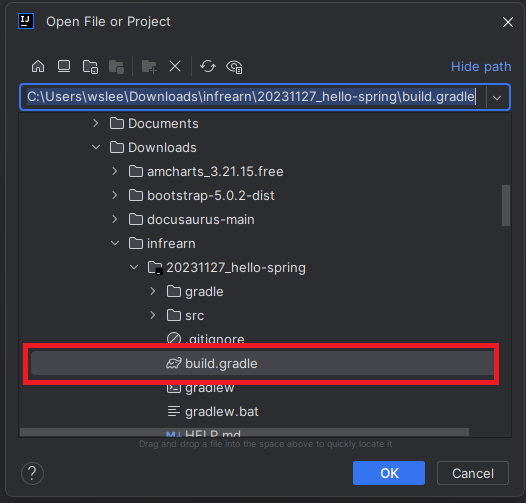Click the .gitignore file icon
The height and width of the screenshot is (503, 526).
pyautogui.click(x=174, y=338)
